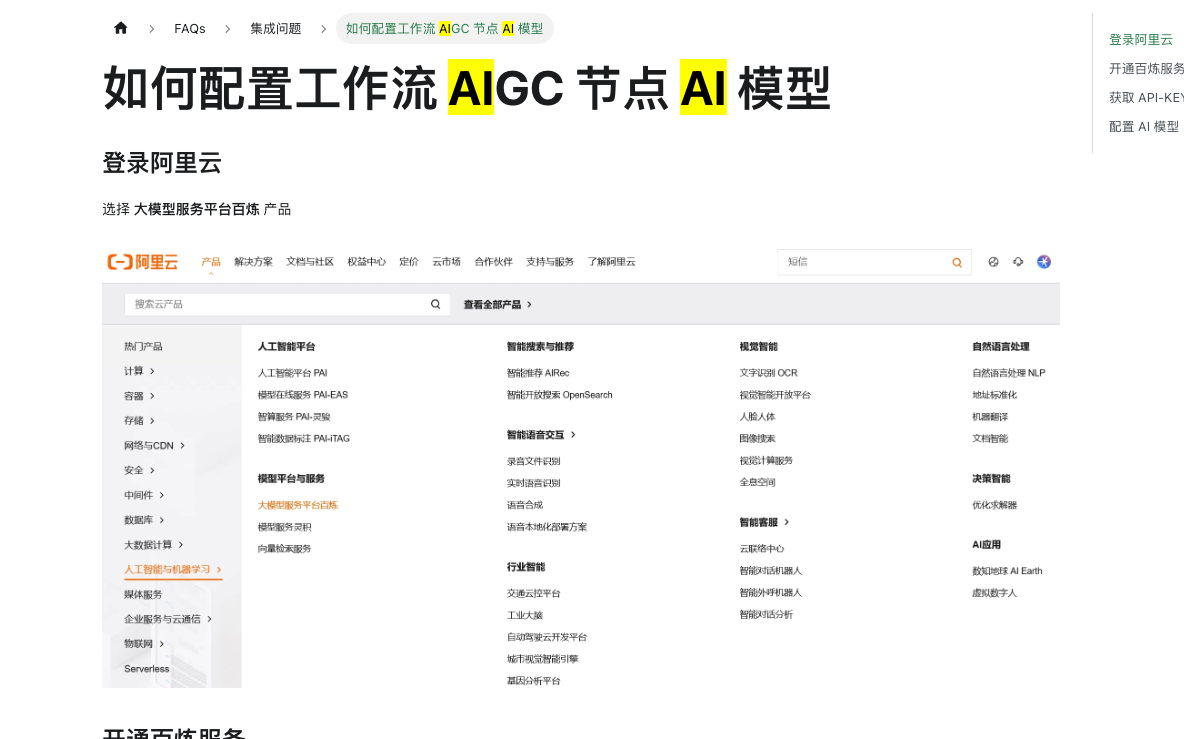This screenshot has height=739, width=1184.
Task: Open 集成问题 breadcrumb link
Action: pyautogui.click(x=276, y=29)
